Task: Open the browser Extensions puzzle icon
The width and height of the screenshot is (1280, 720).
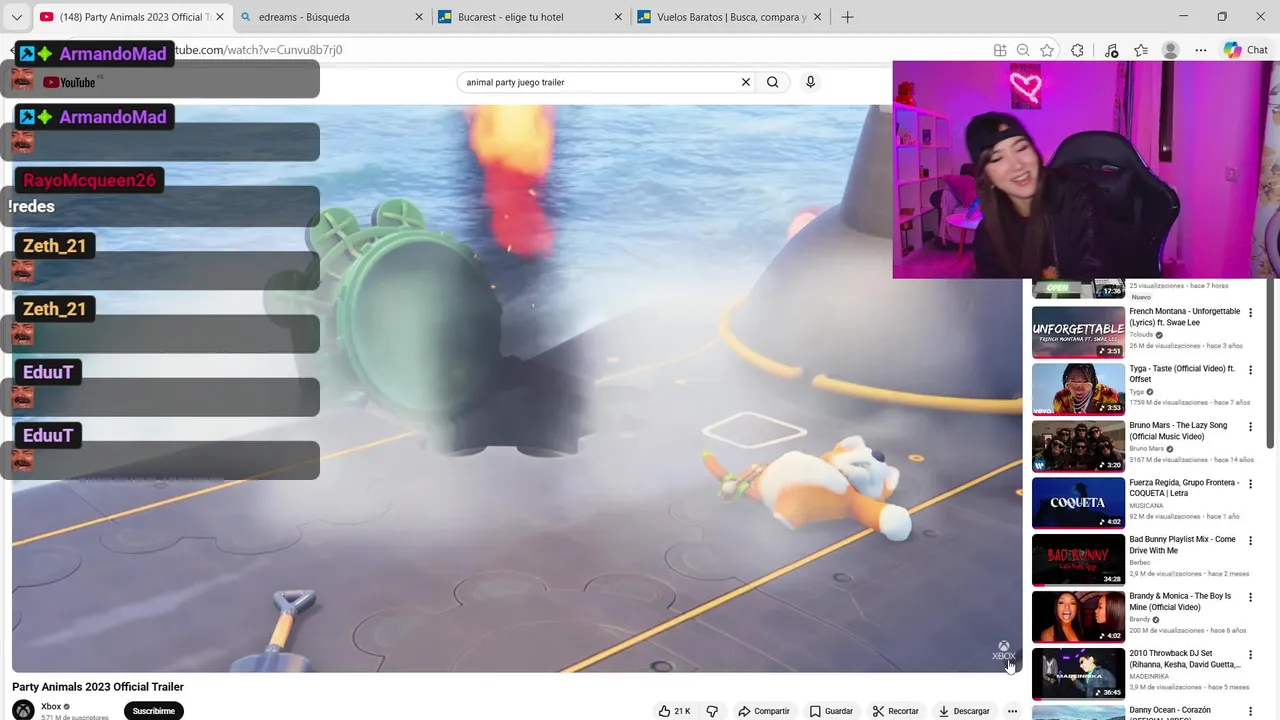Action: [x=1077, y=50]
